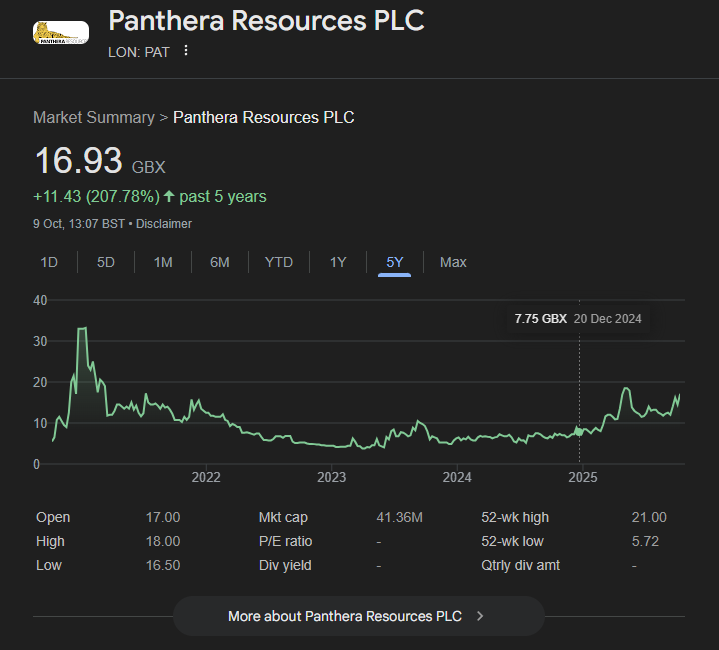
Task: Click the Panthera Resources tiger logo
Action: click(x=61, y=33)
